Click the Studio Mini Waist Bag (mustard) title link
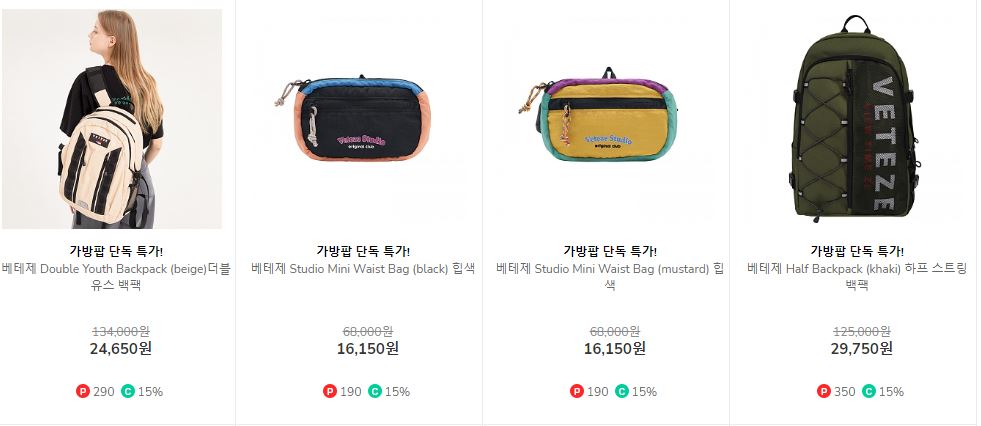This screenshot has width=981, height=426. (x=610, y=277)
